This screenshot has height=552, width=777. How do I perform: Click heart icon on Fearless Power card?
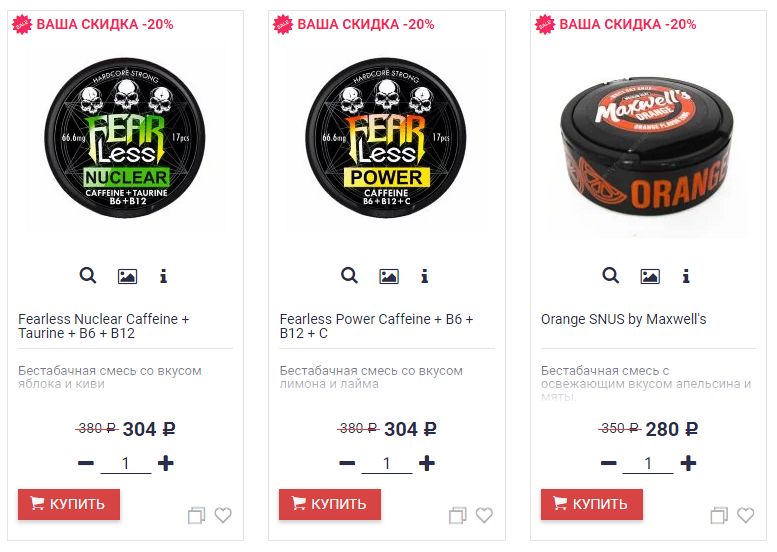[484, 515]
